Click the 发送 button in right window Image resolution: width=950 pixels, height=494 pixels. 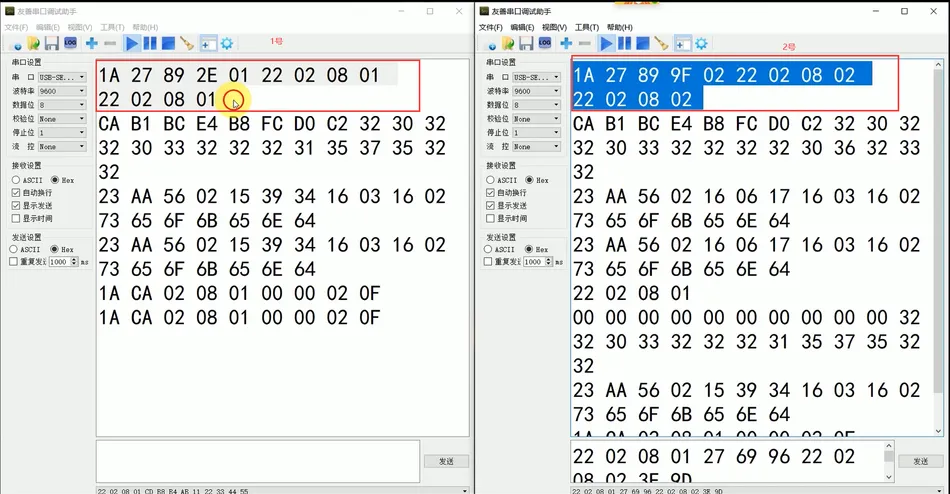coord(921,461)
